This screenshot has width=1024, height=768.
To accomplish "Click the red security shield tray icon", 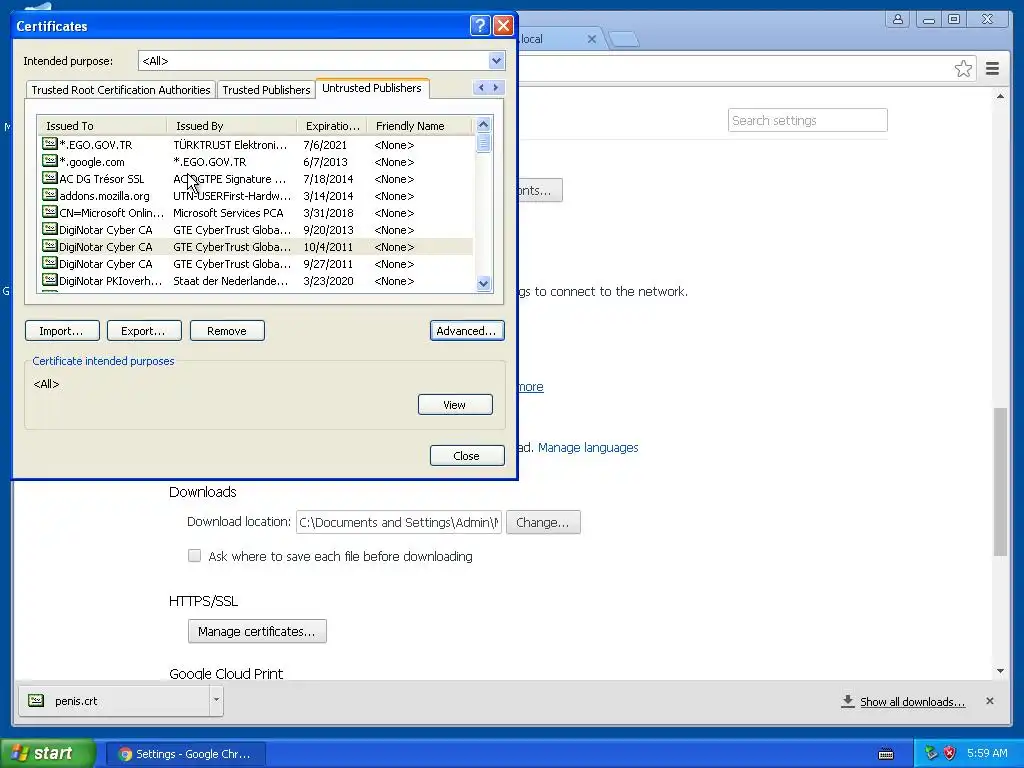I will (x=950, y=753).
